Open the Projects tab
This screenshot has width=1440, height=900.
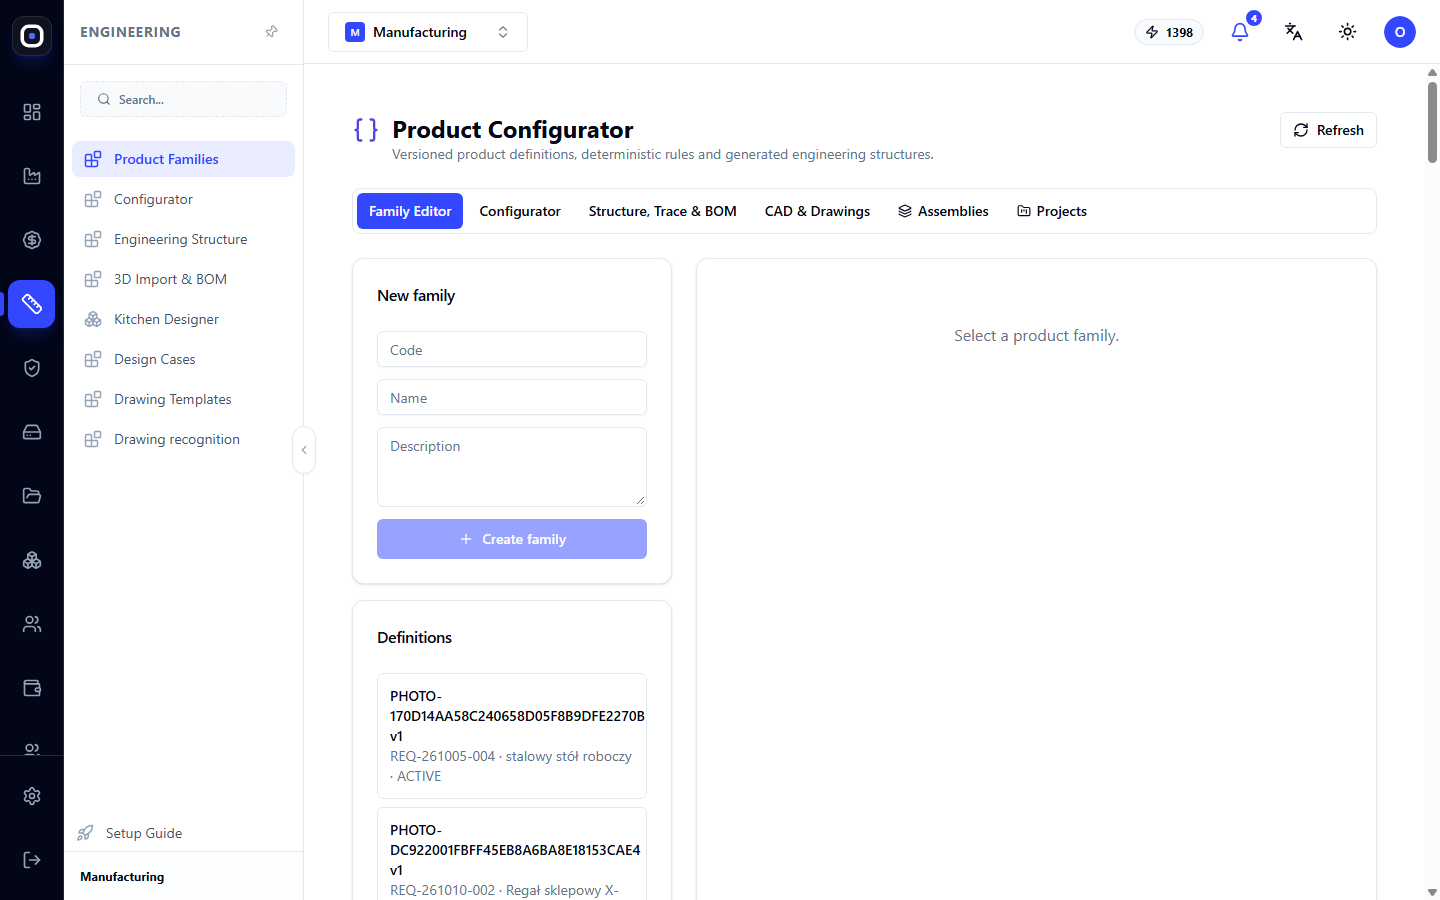[1052, 211]
